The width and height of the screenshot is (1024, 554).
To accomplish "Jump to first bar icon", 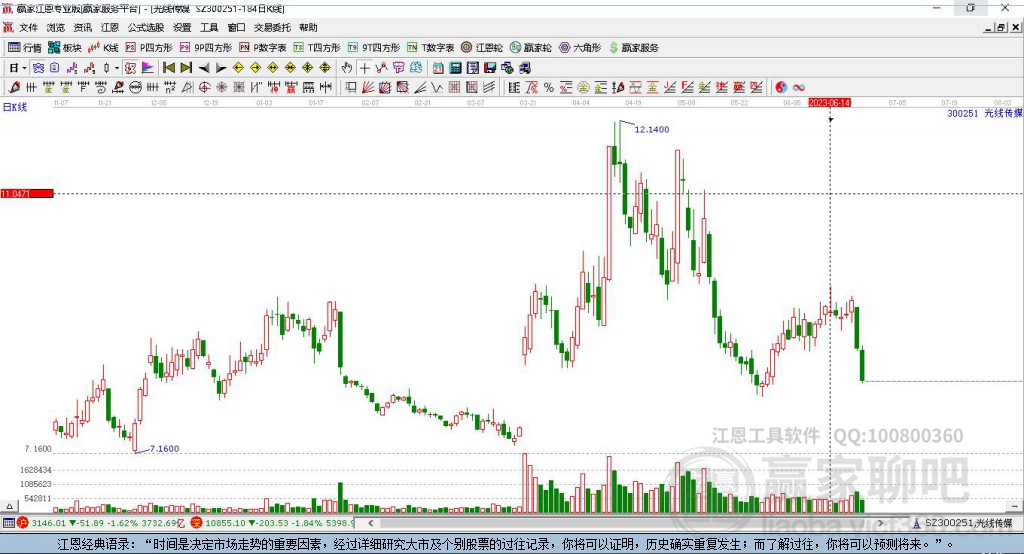I will [168, 68].
